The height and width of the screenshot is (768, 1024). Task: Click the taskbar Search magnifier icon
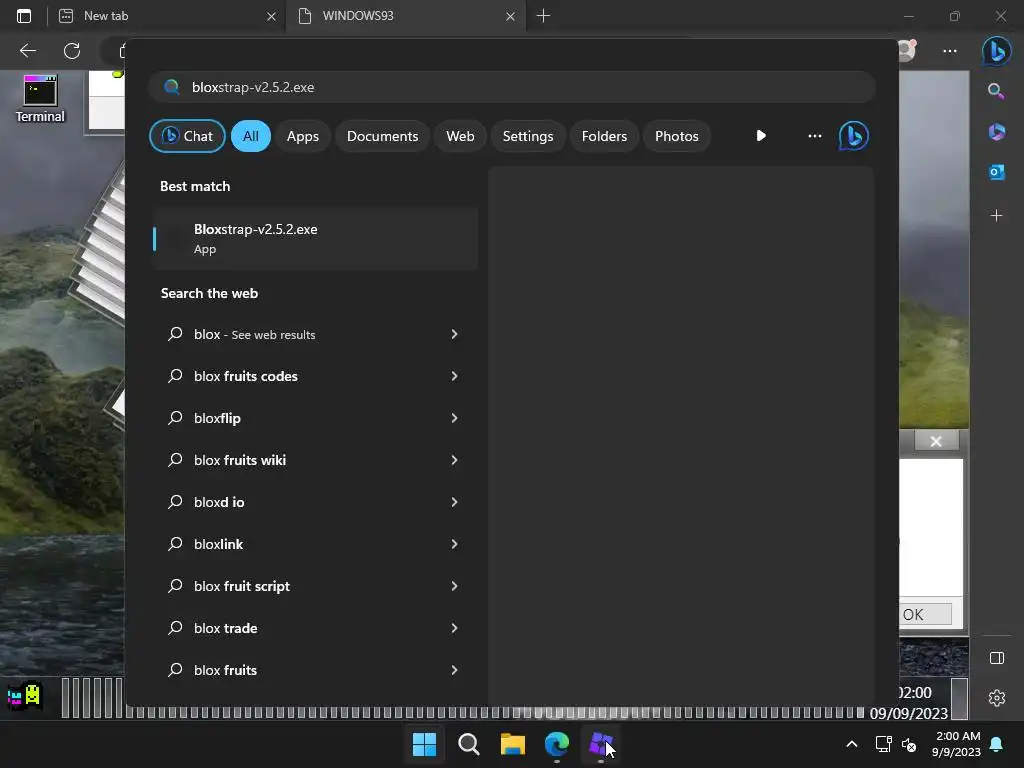(468, 744)
